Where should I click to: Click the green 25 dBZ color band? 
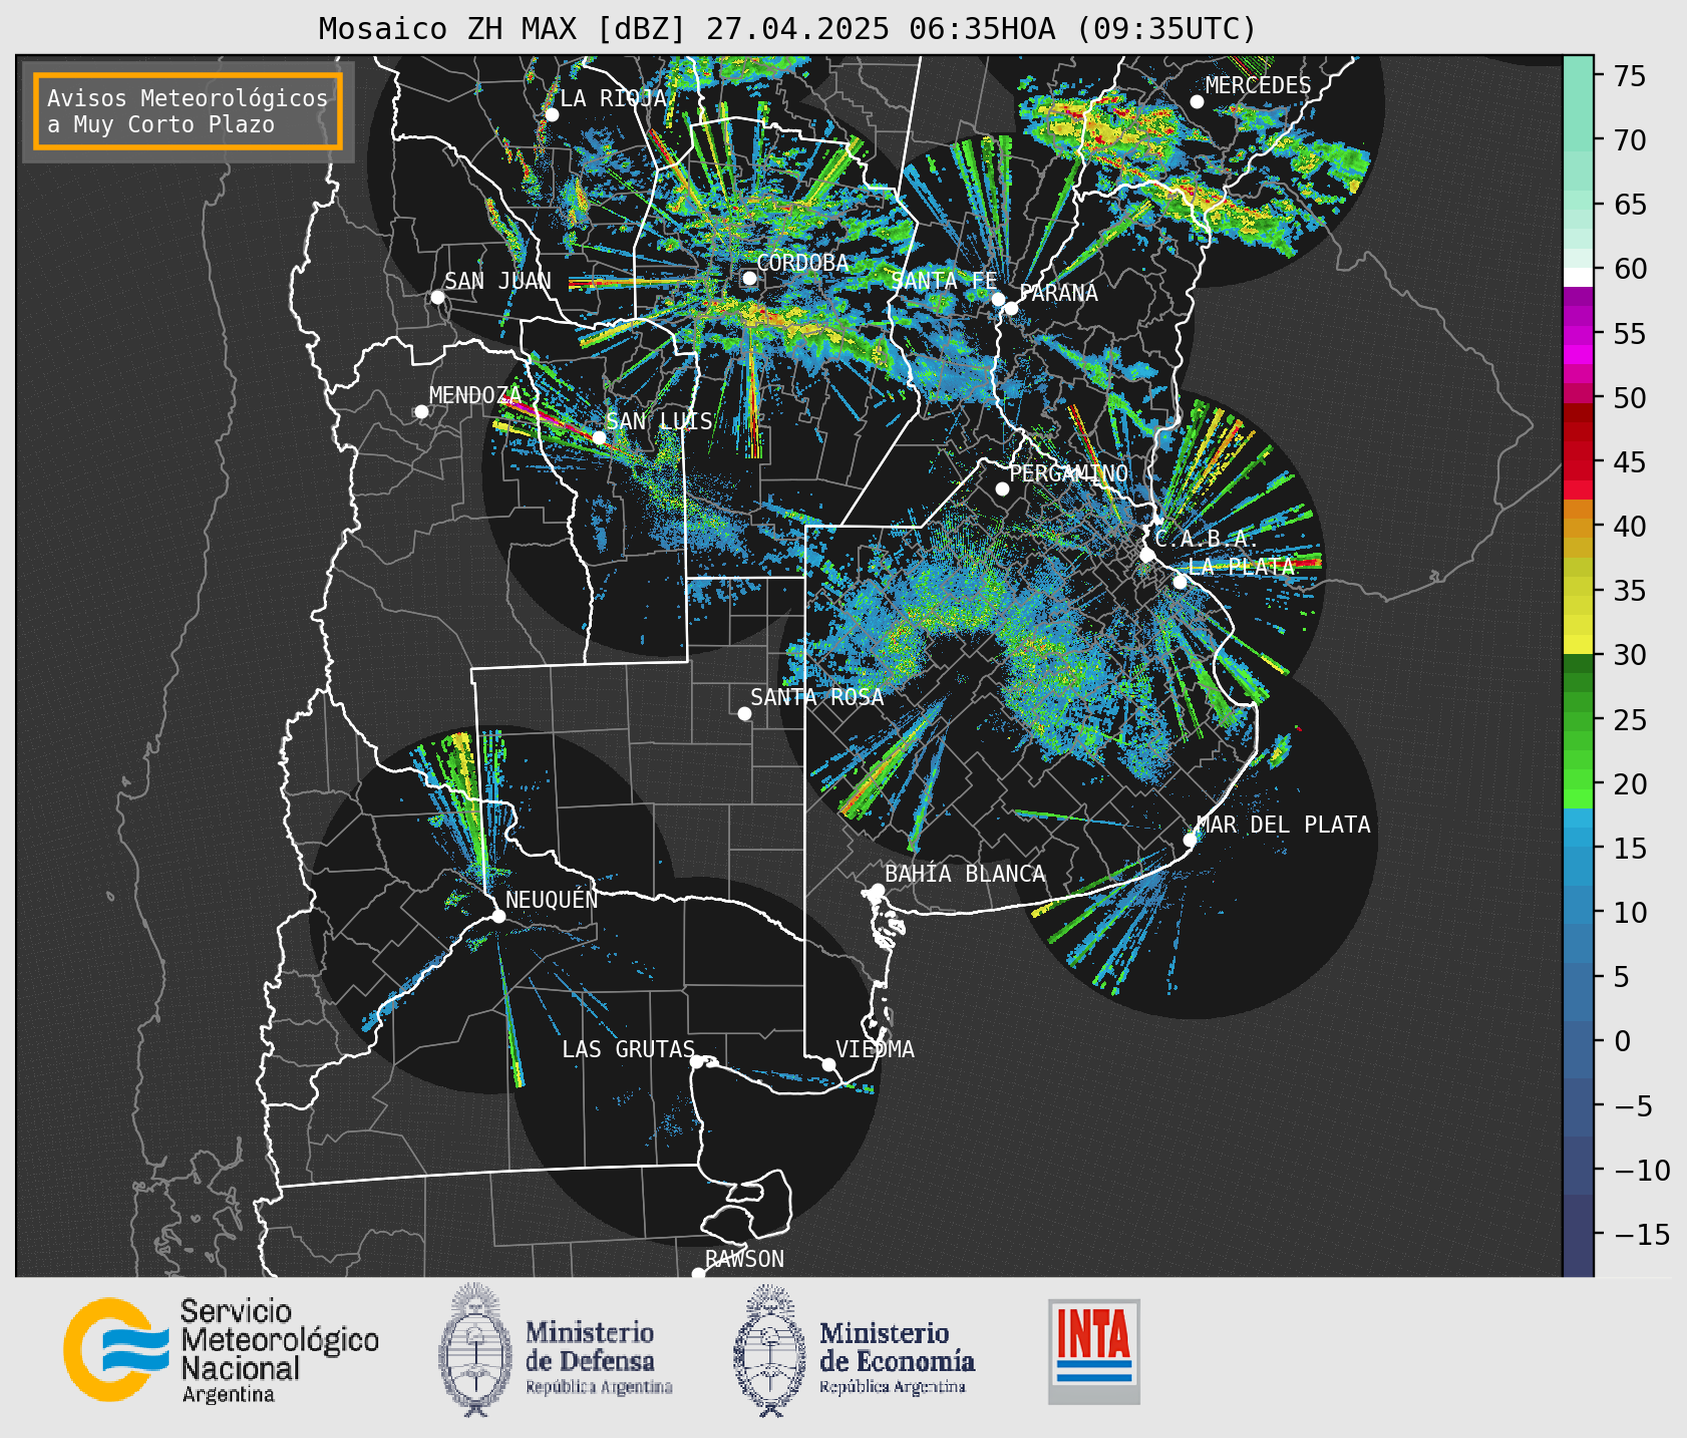pos(1578,719)
